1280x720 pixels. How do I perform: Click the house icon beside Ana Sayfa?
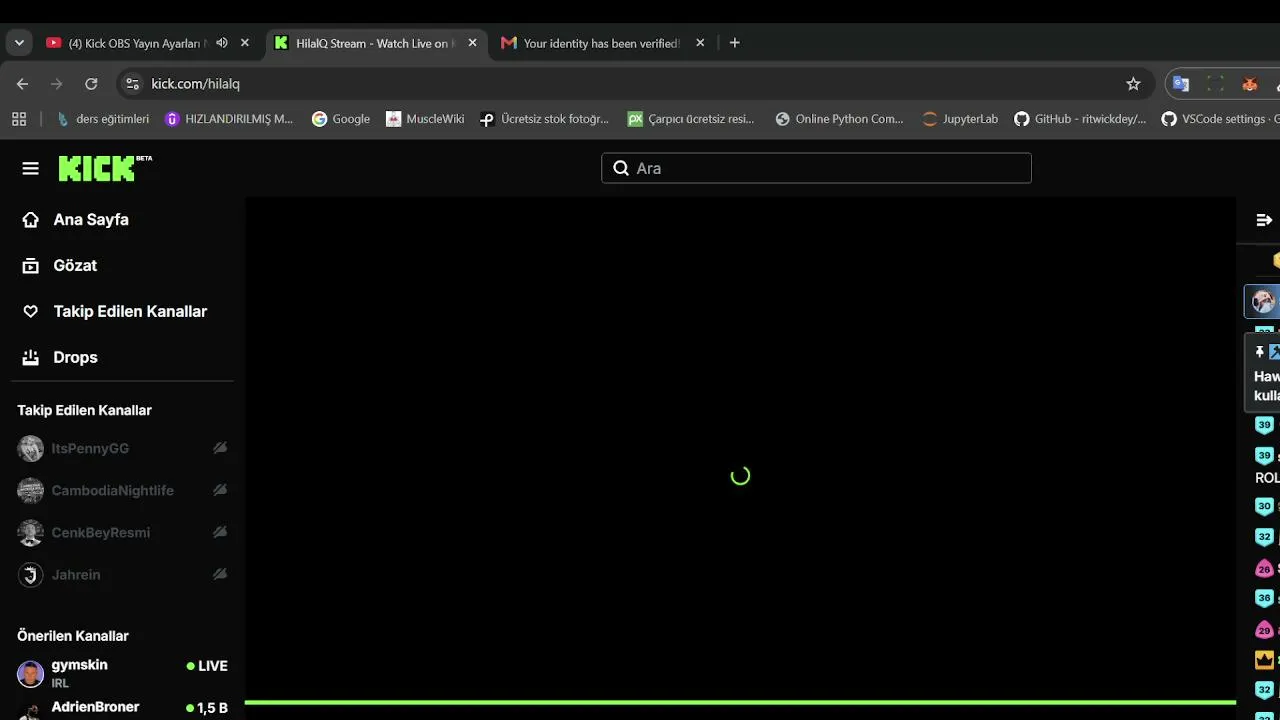click(x=31, y=219)
